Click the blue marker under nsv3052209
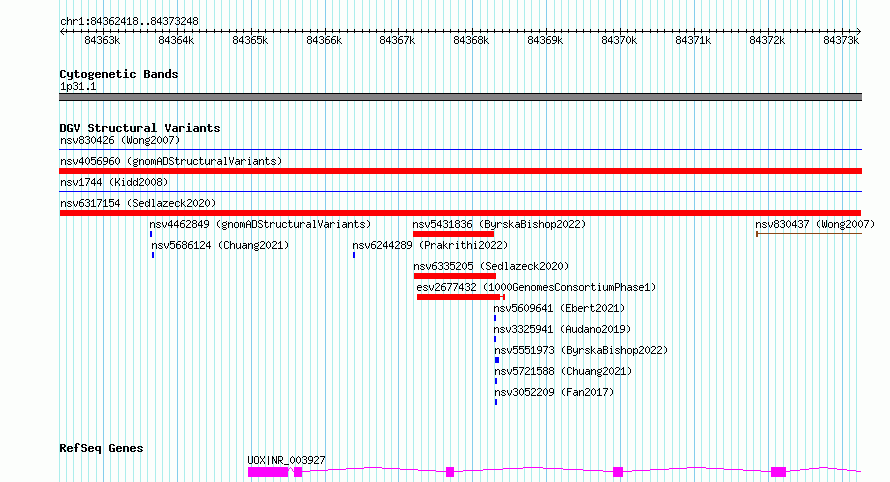This screenshot has width=890, height=482. click(496, 402)
